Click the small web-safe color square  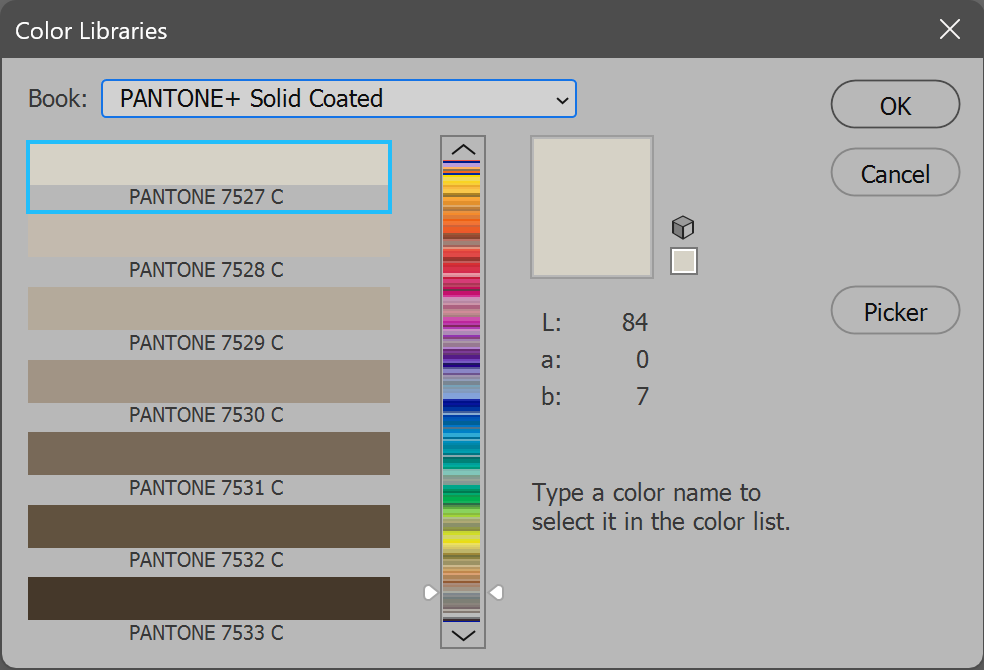click(684, 261)
